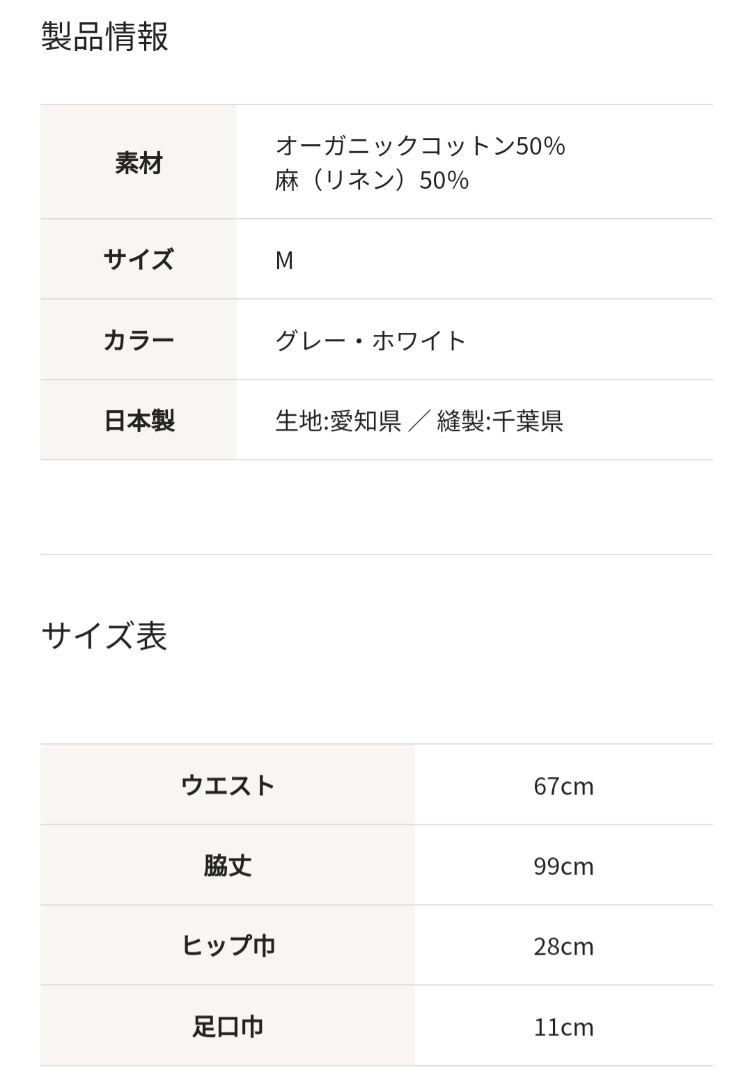Click the グレー・ホワイト color value

(370, 340)
